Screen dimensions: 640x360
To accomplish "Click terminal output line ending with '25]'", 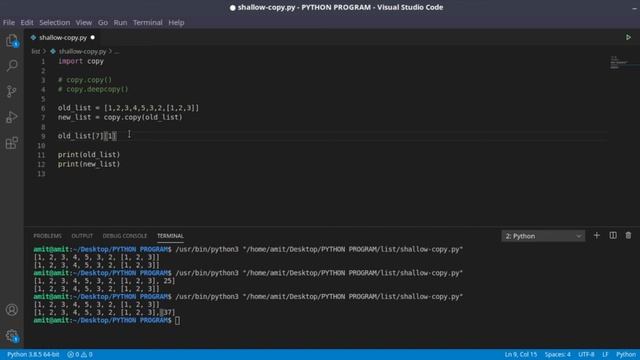I will click(x=104, y=281).
